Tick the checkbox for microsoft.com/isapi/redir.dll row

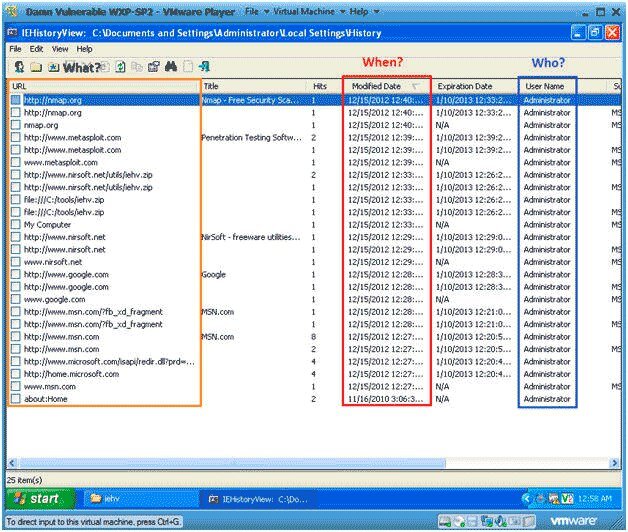(x=16, y=362)
